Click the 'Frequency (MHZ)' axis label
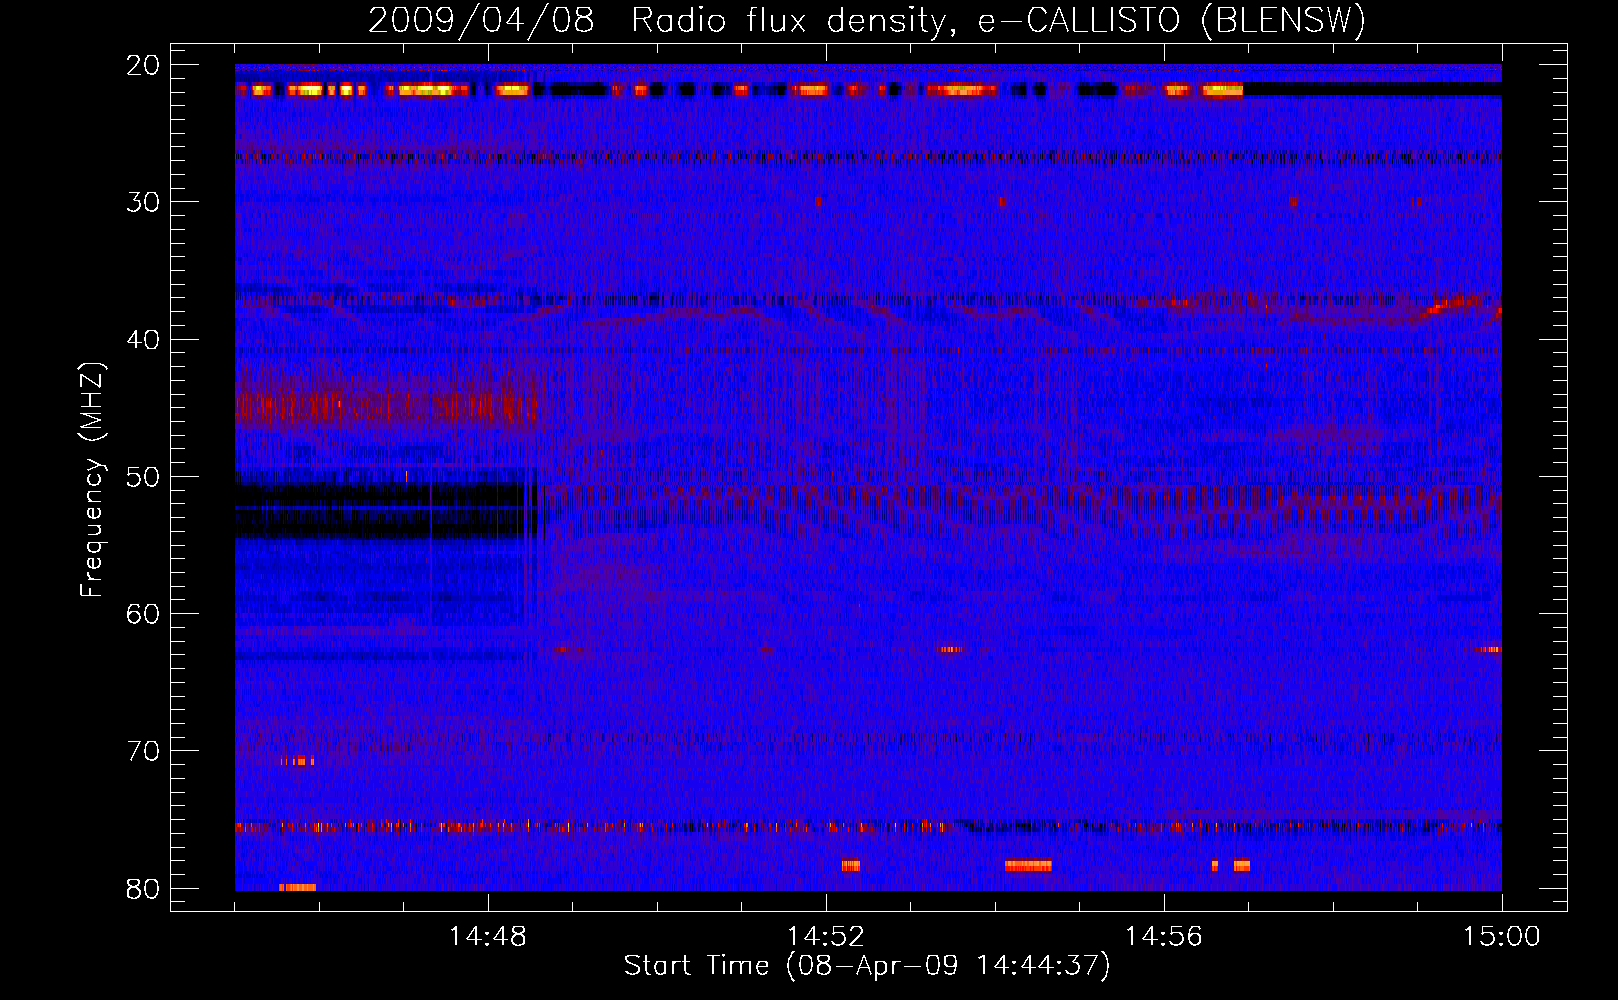 [x=92, y=480]
